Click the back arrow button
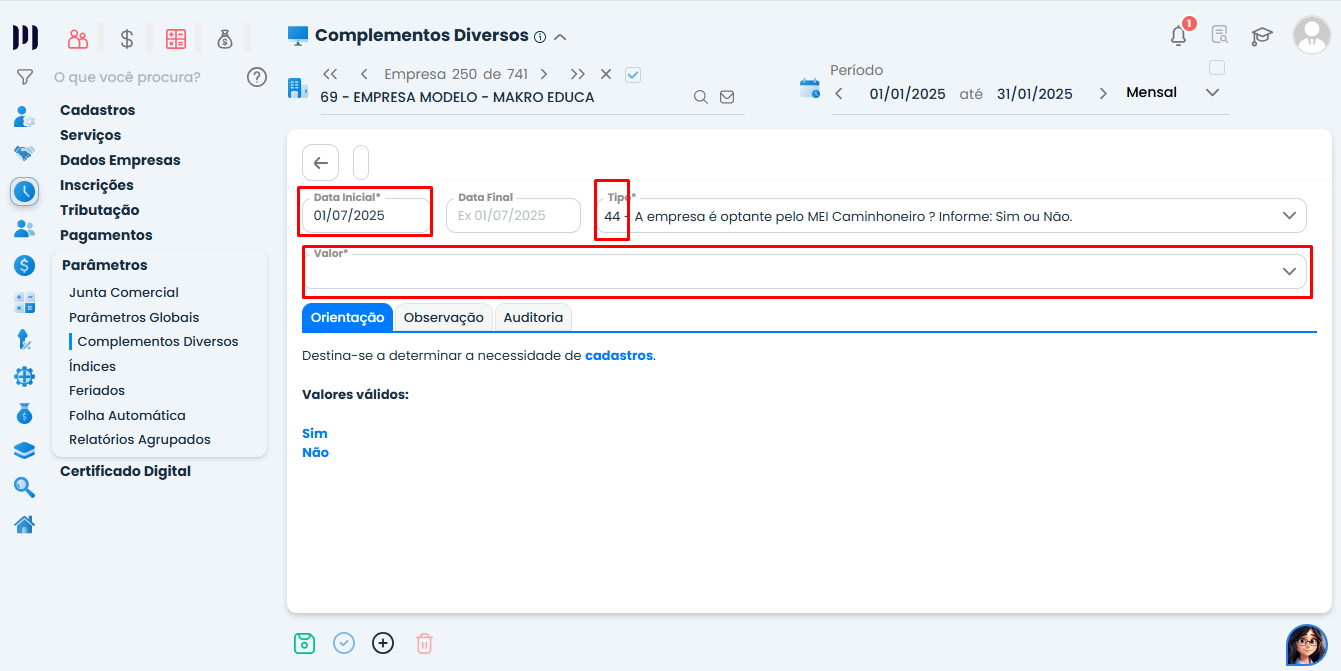The width and height of the screenshot is (1341, 671). (320, 163)
